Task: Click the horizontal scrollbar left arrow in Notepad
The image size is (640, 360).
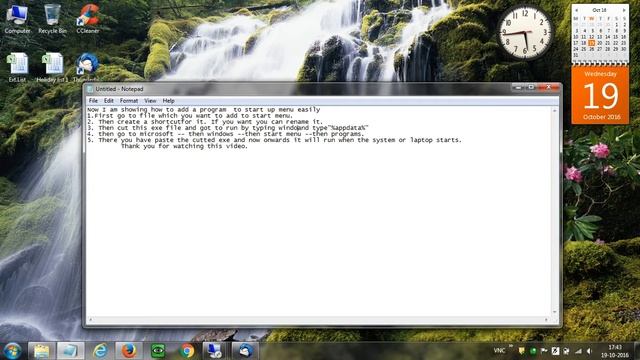Action: (90, 320)
